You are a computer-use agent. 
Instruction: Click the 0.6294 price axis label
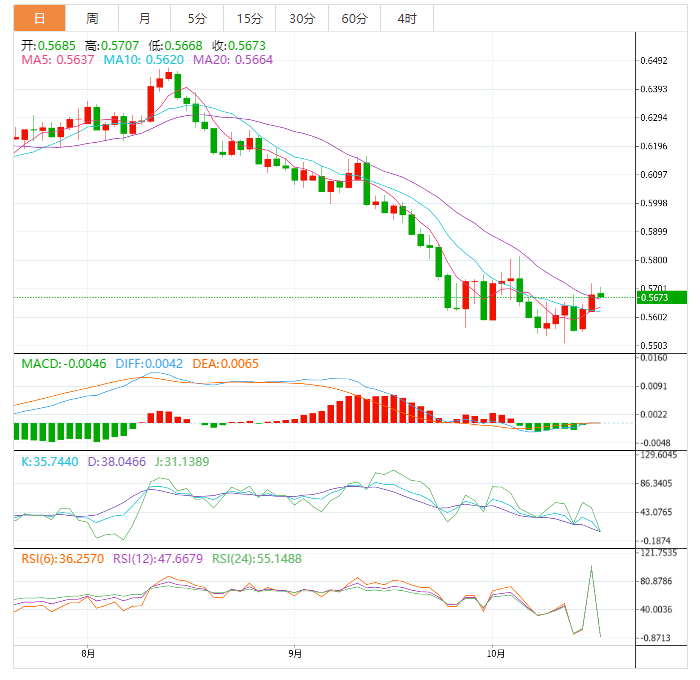click(x=654, y=118)
